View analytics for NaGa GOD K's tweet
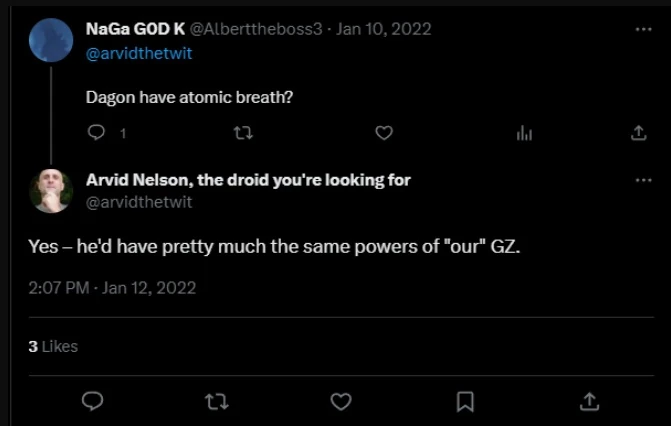Image resolution: width=671 pixels, height=426 pixels. (x=524, y=133)
